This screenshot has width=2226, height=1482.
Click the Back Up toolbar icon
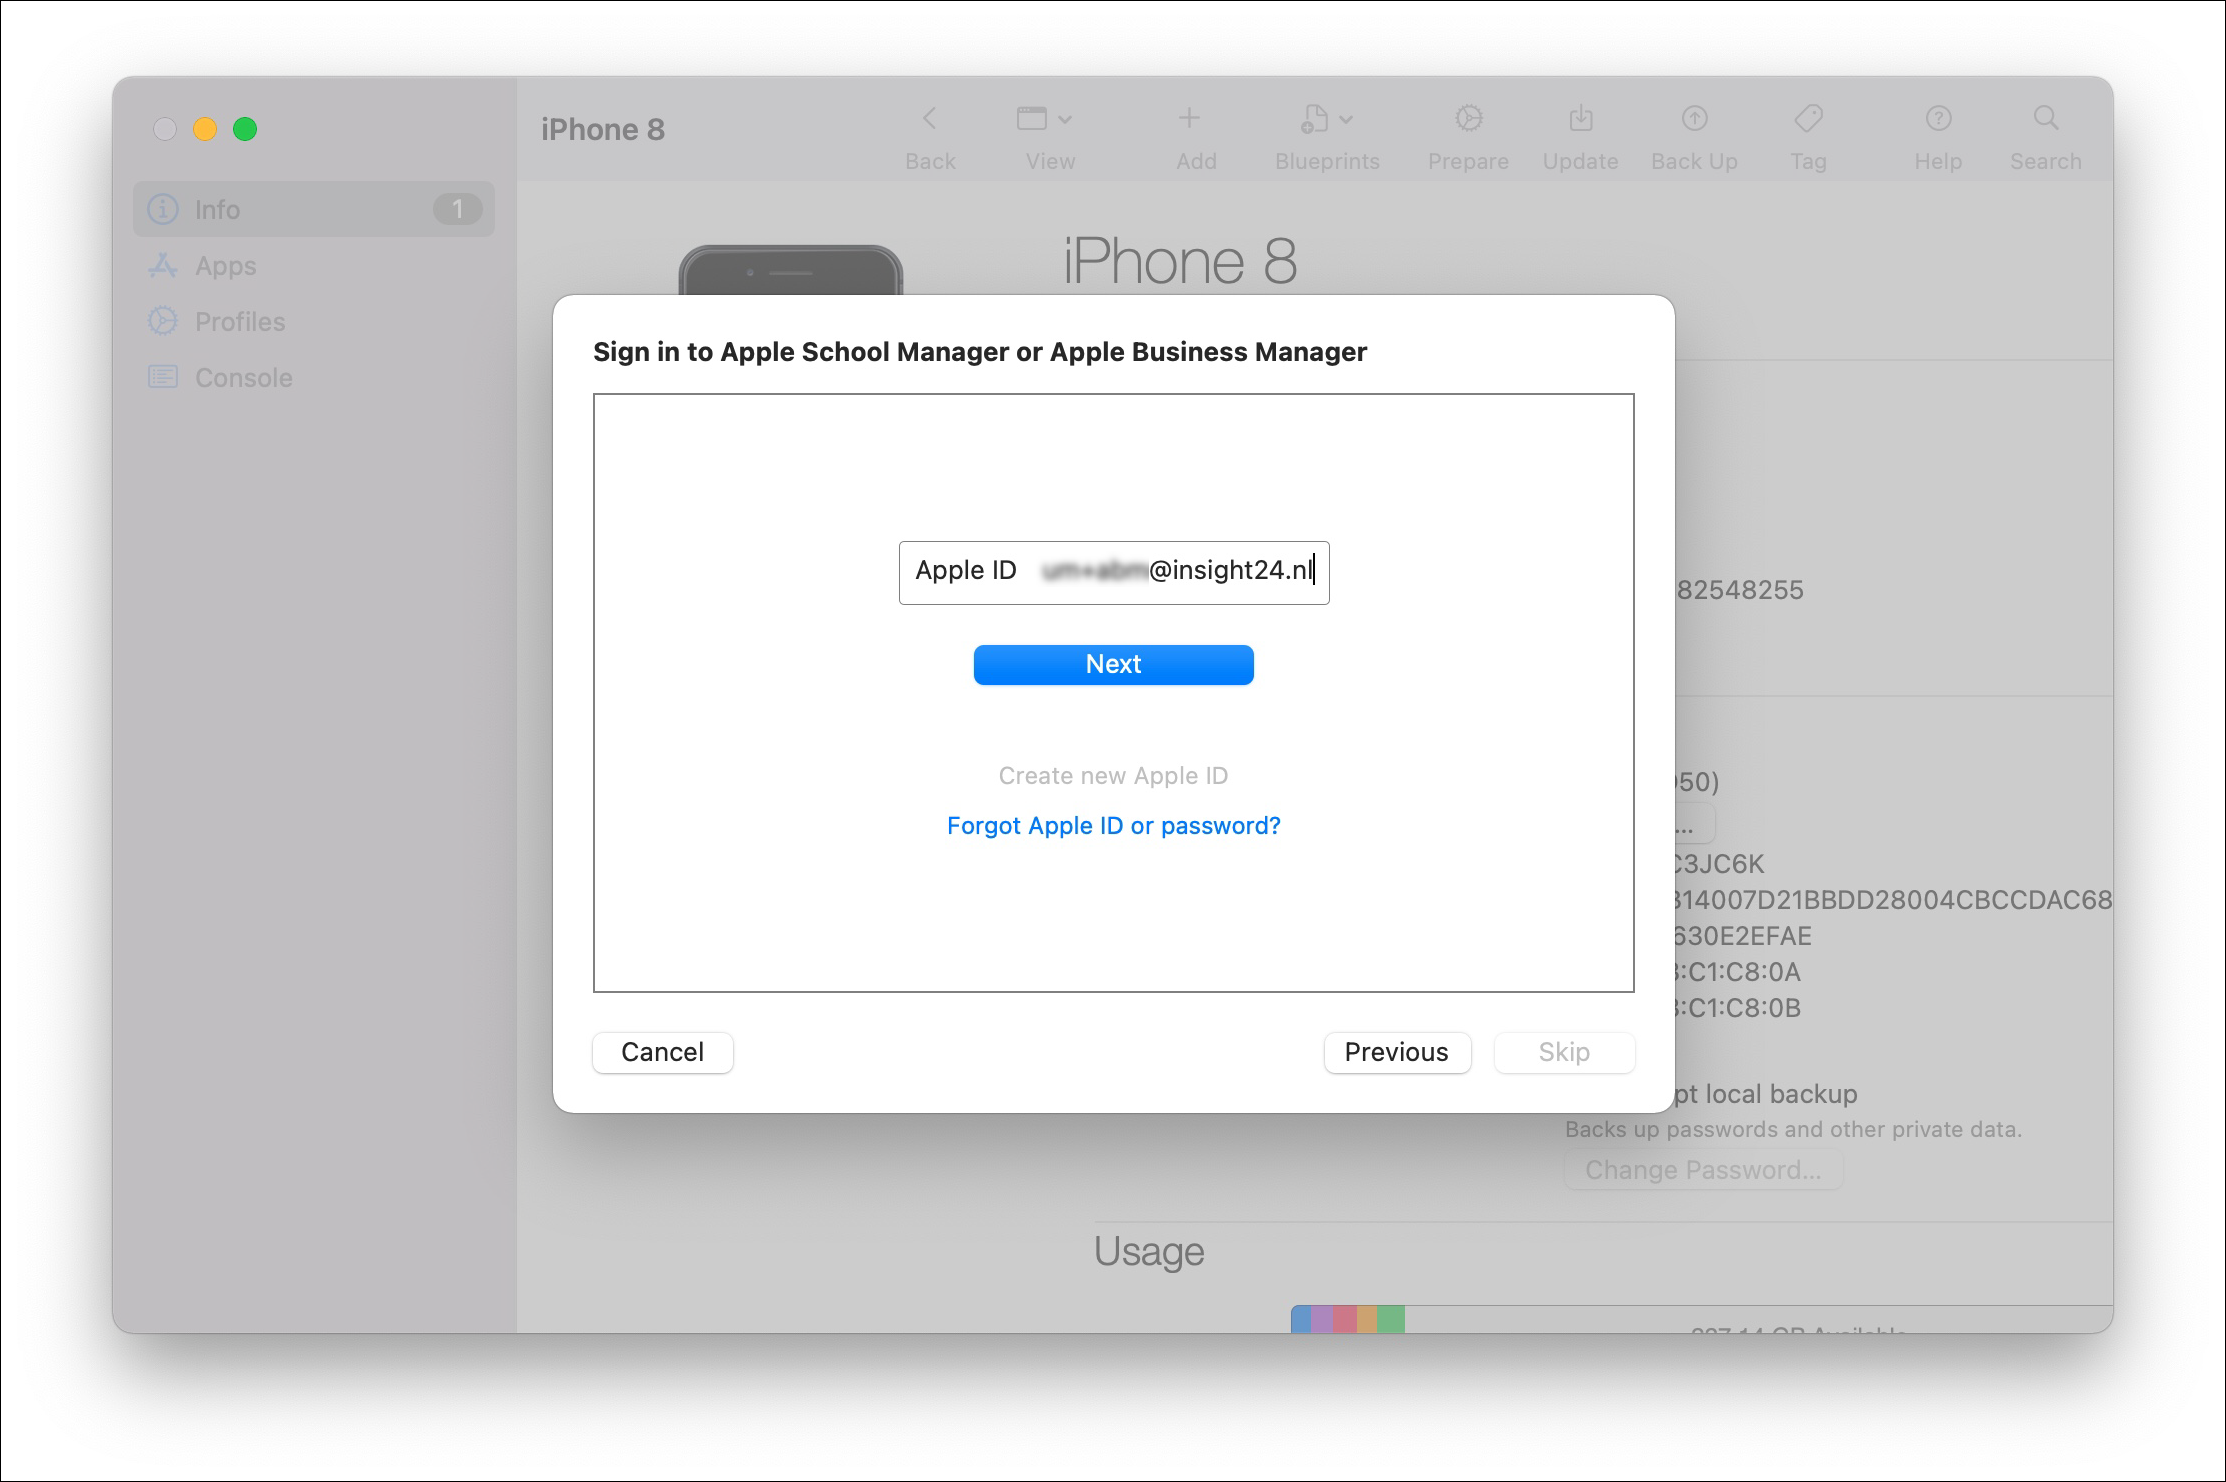click(x=1694, y=119)
